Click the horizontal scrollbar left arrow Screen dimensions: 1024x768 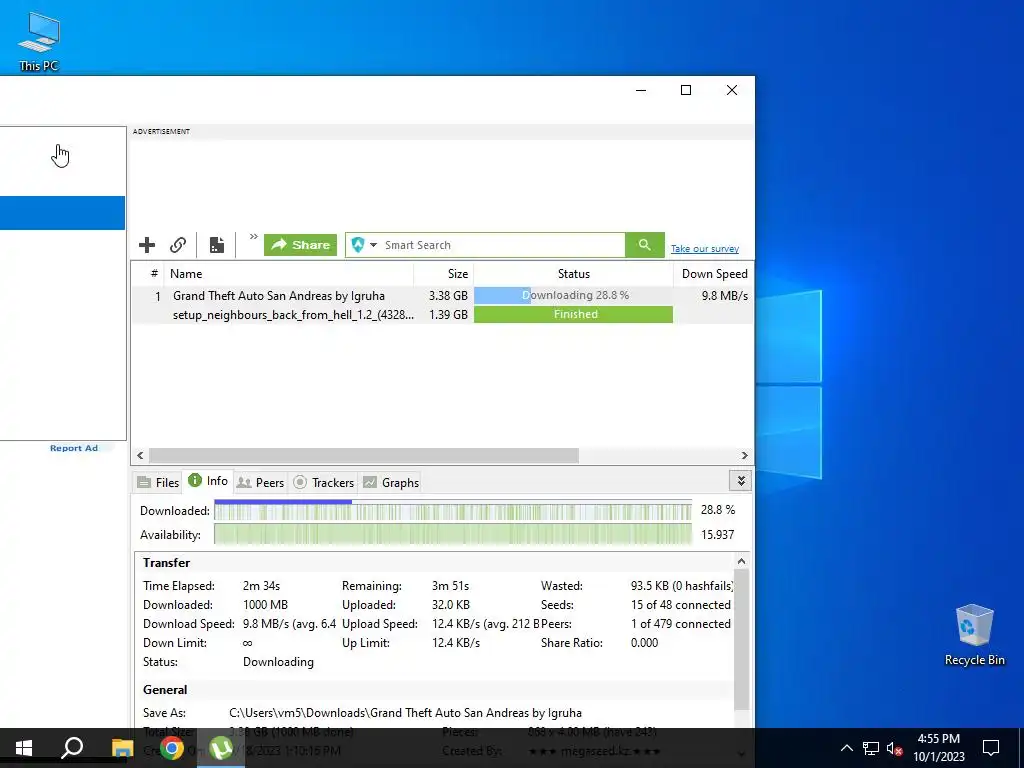pyautogui.click(x=140, y=455)
